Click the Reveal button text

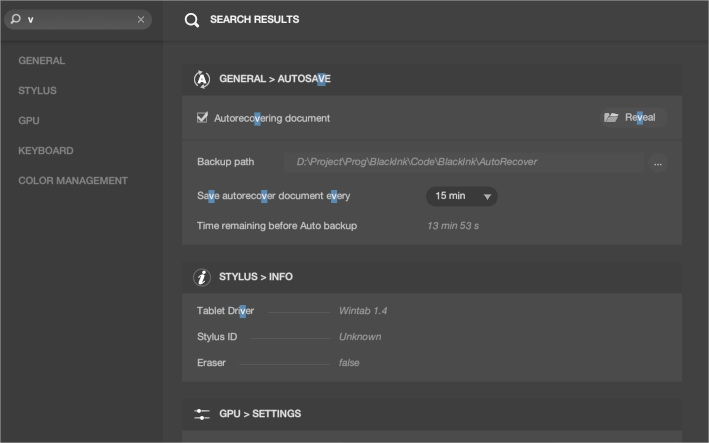(640, 118)
